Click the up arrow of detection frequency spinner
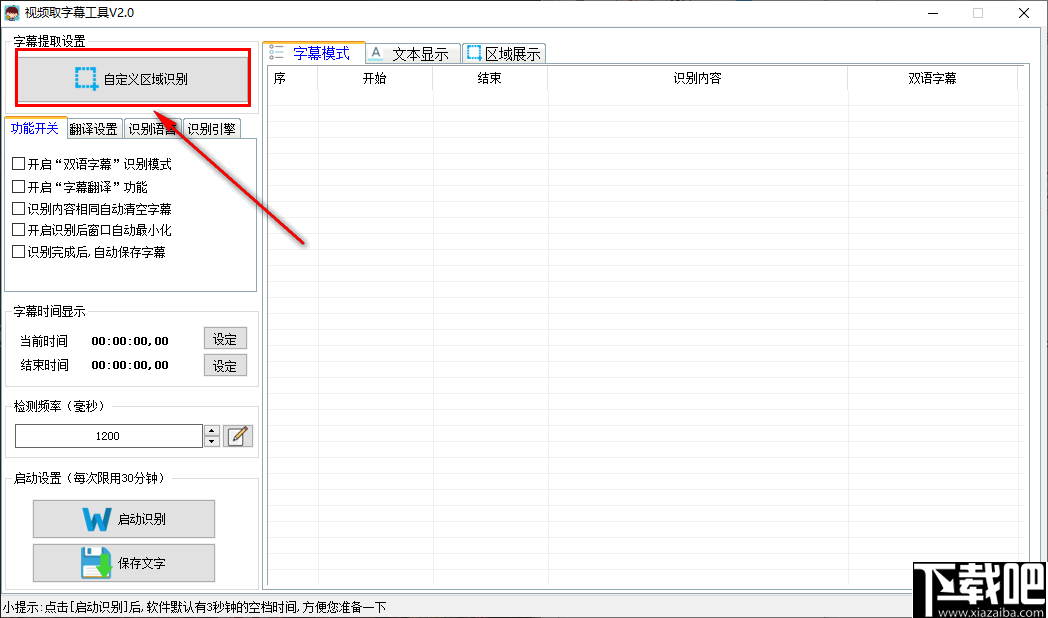The height and width of the screenshot is (618, 1048). (211, 431)
